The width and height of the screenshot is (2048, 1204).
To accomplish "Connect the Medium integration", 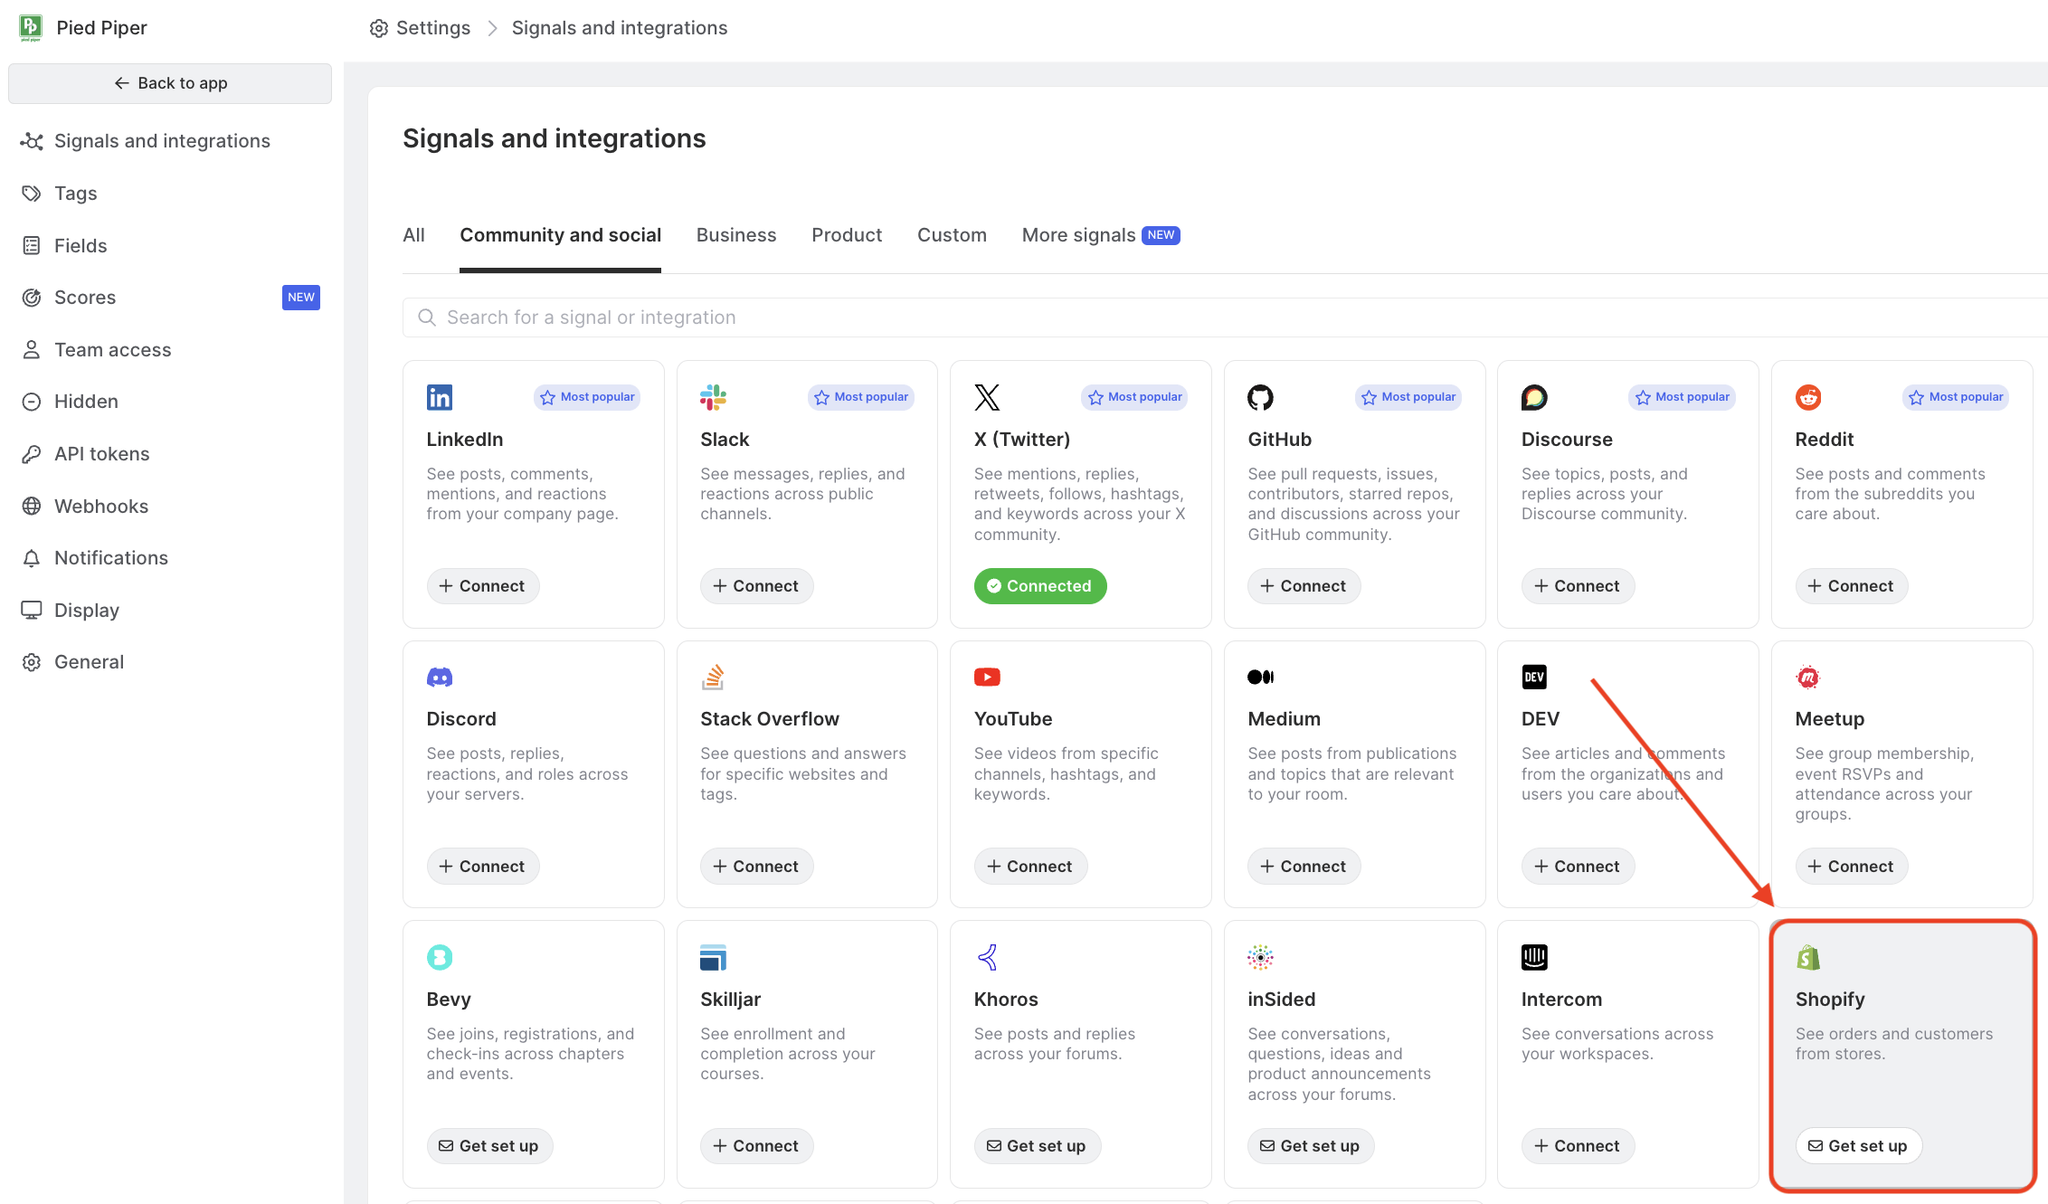I will pyautogui.click(x=1303, y=866).
